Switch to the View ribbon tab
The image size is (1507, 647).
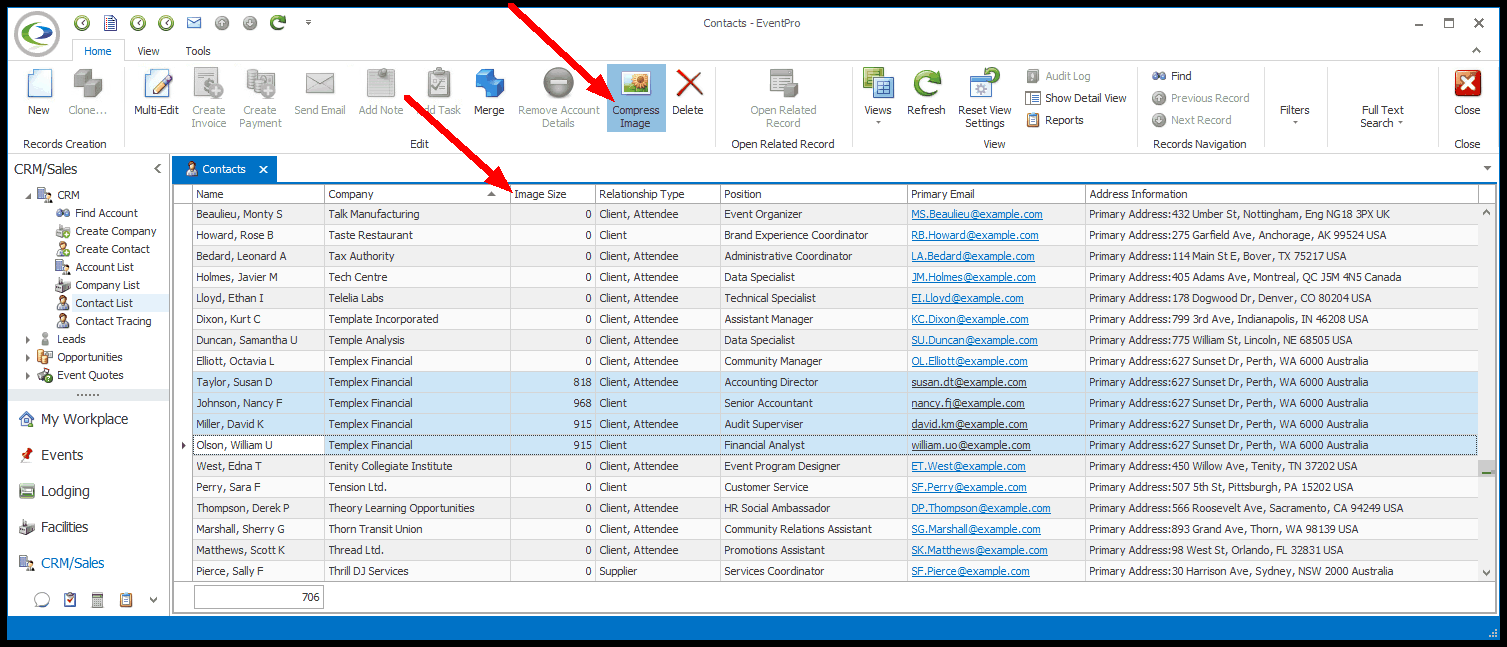point(148,51)
